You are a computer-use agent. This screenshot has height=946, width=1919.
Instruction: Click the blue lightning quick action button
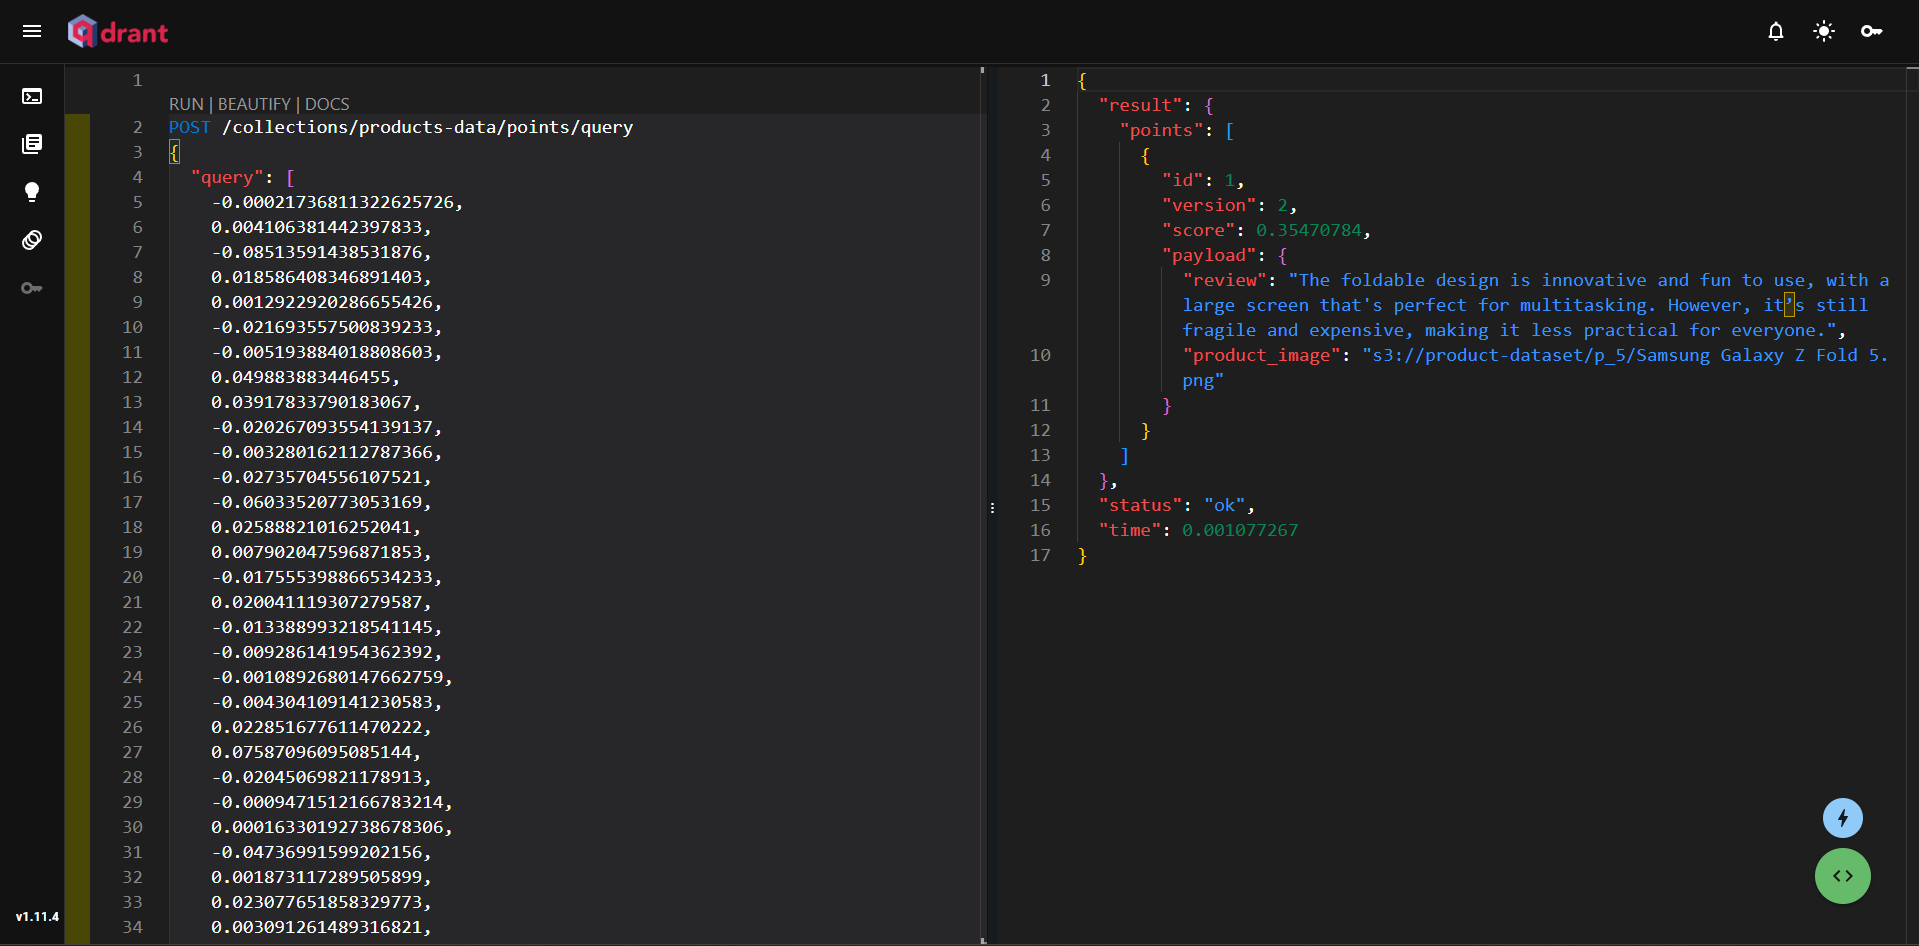pyautogui.click(x=1842, y=818)
